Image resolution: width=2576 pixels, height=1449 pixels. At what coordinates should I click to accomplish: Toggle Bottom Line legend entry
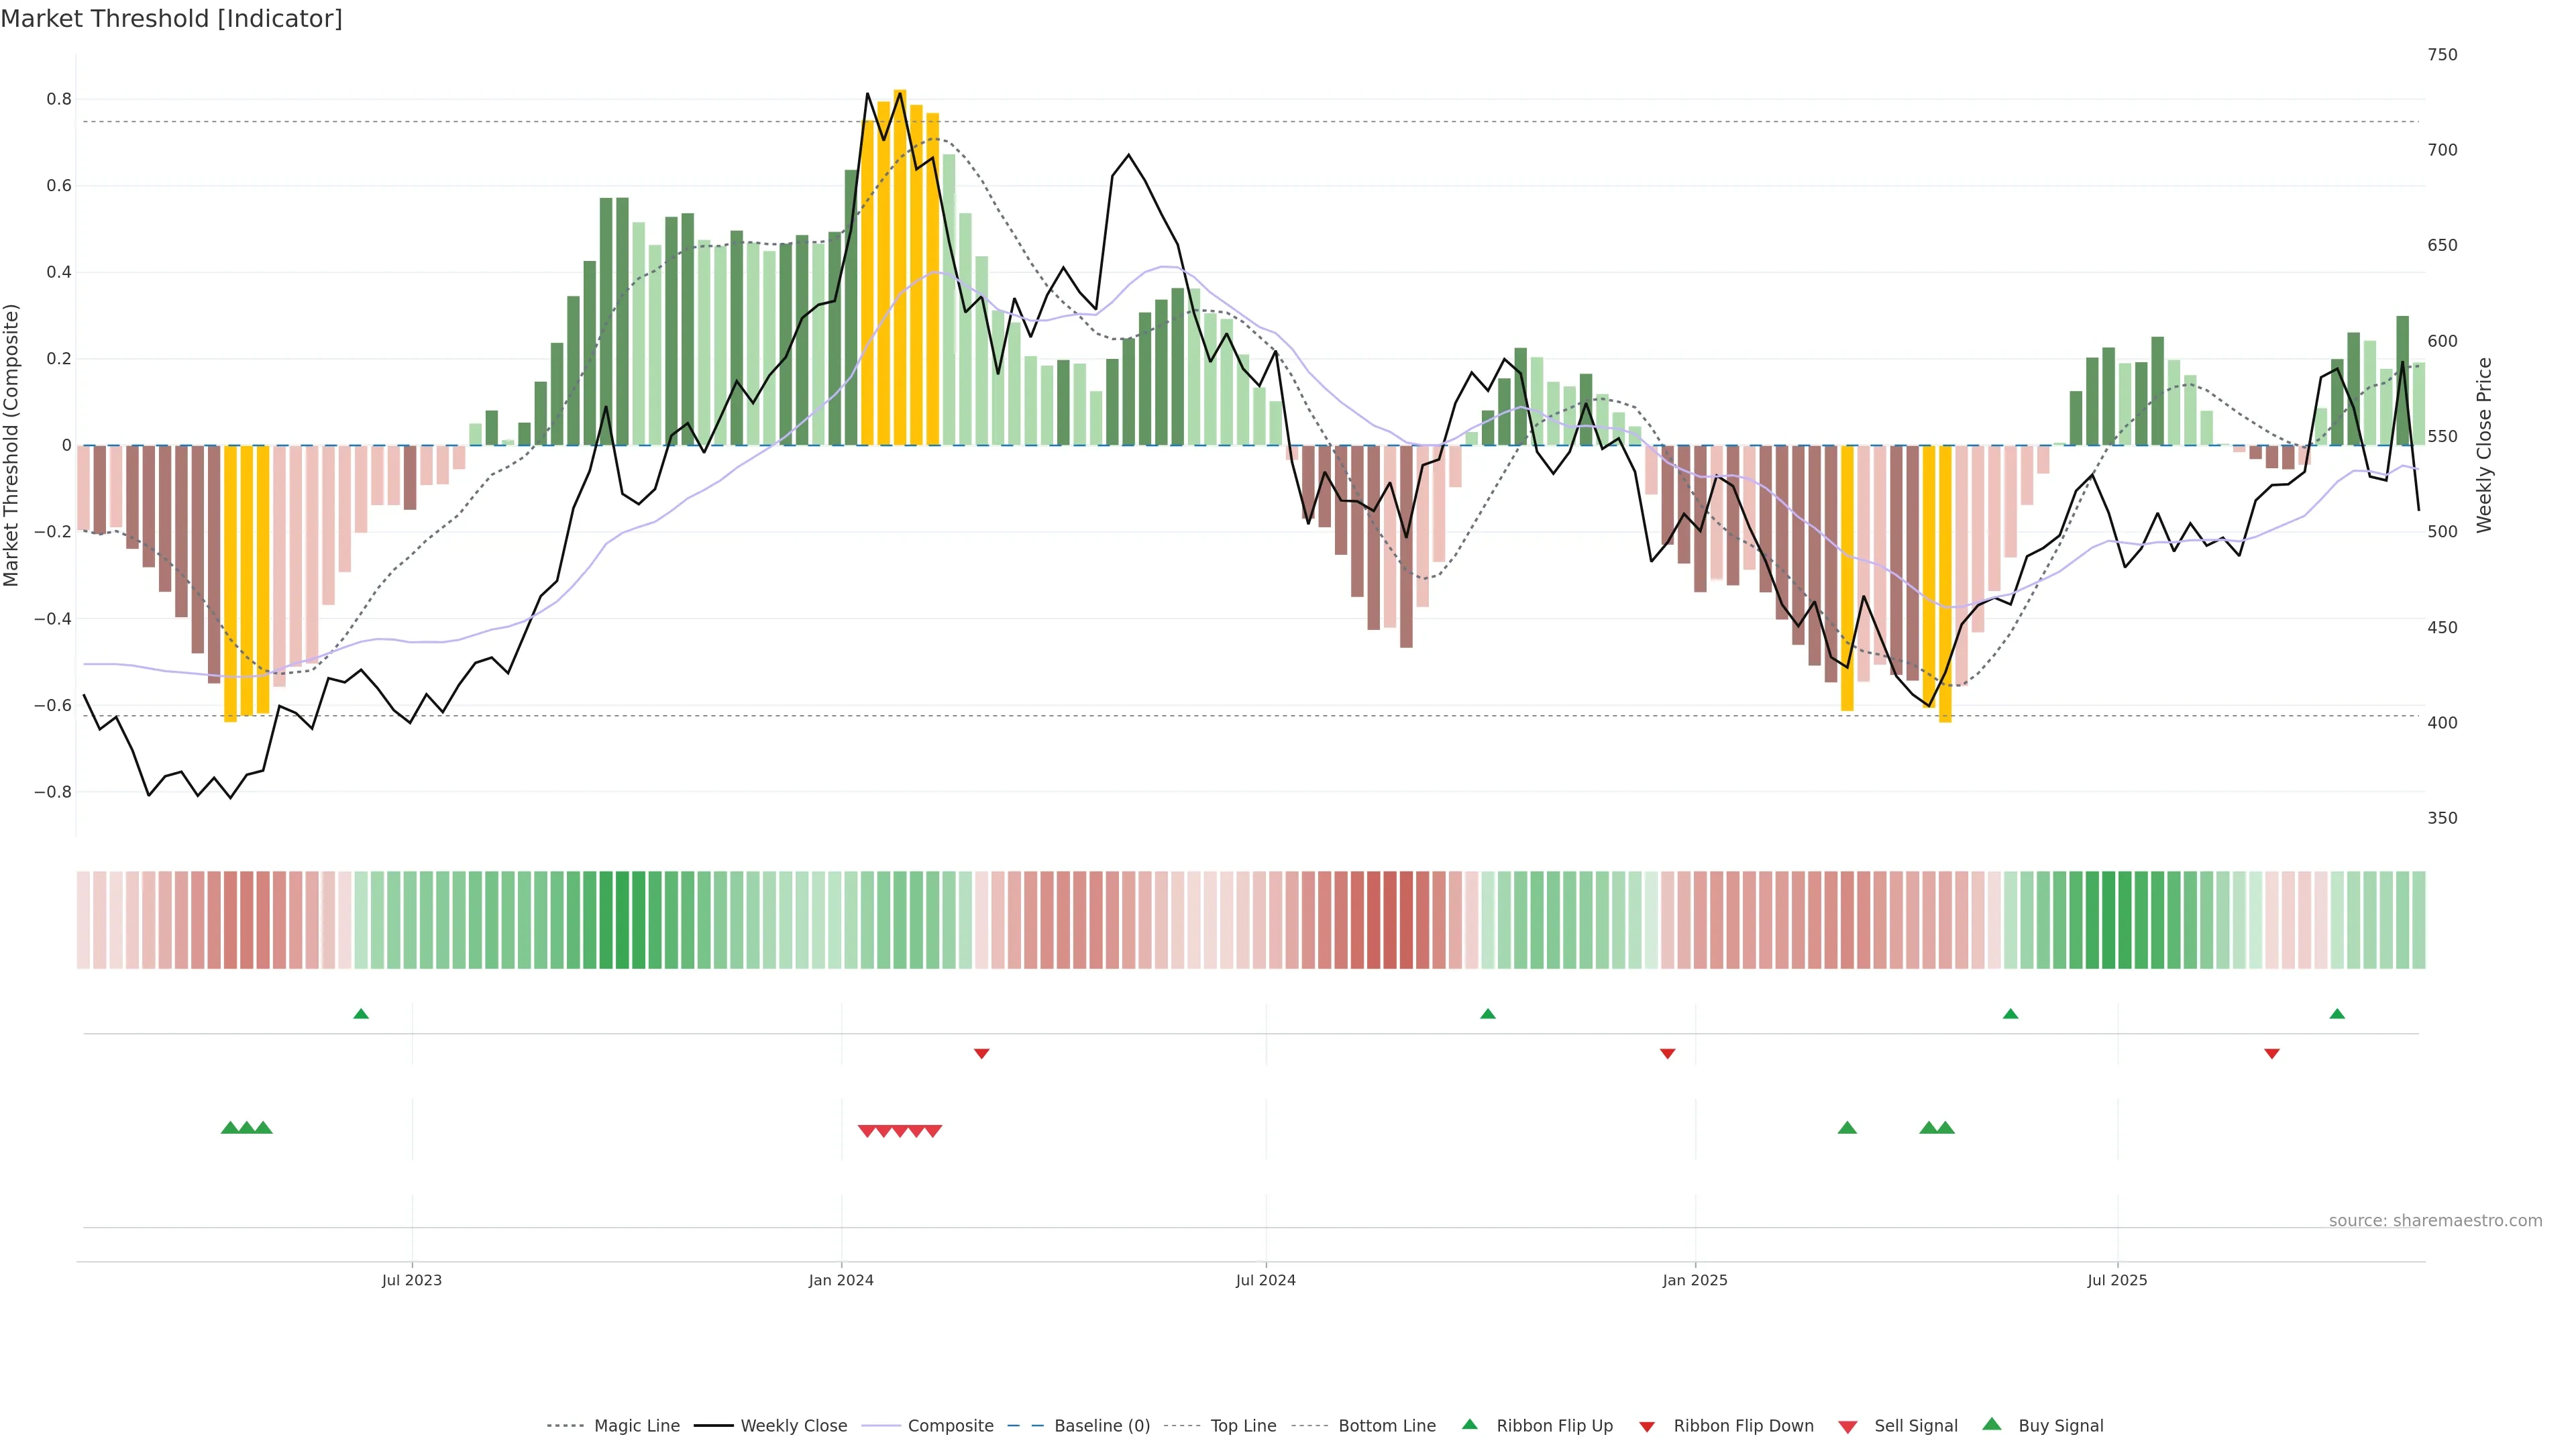tap(1386, 1426)
